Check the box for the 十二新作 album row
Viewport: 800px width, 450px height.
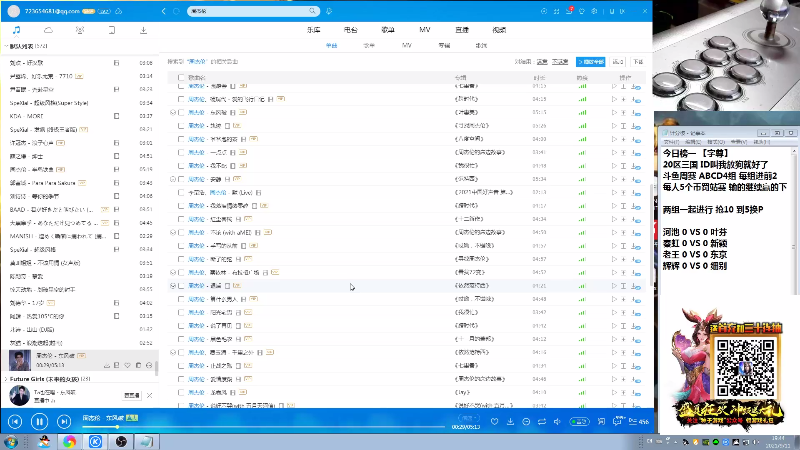[x=181, y=219]
